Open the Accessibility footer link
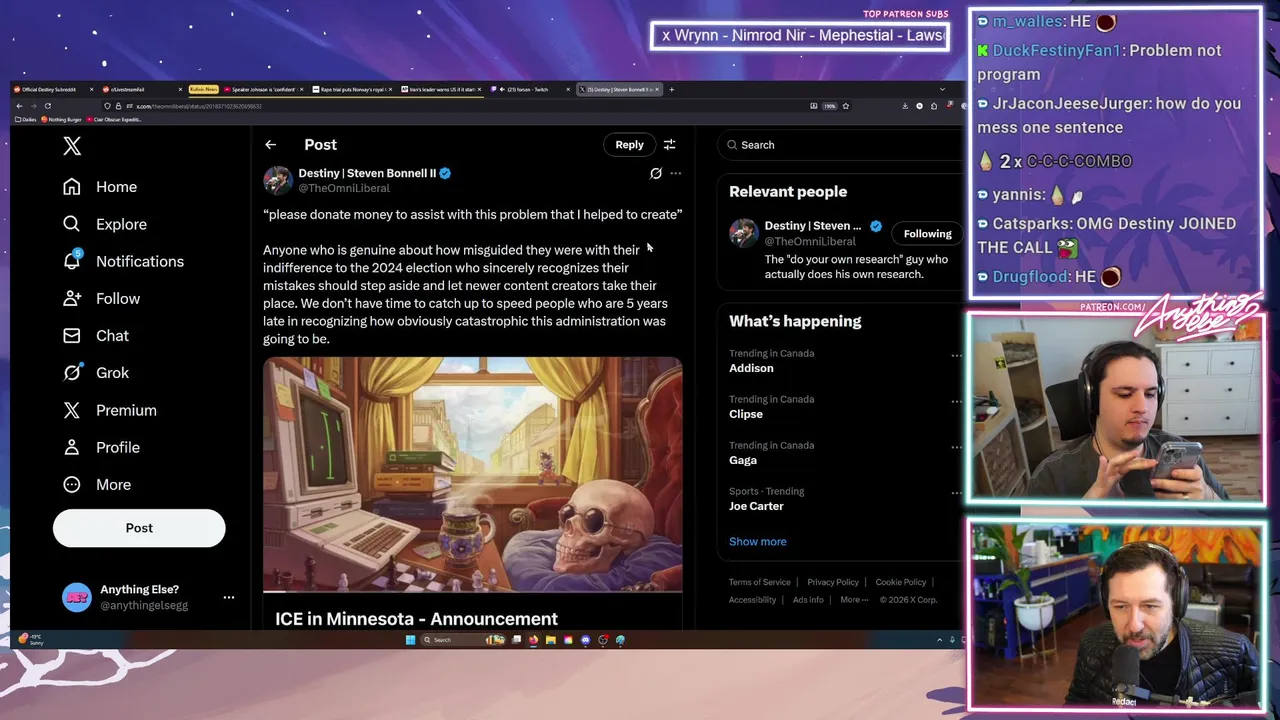 [752, 600]
